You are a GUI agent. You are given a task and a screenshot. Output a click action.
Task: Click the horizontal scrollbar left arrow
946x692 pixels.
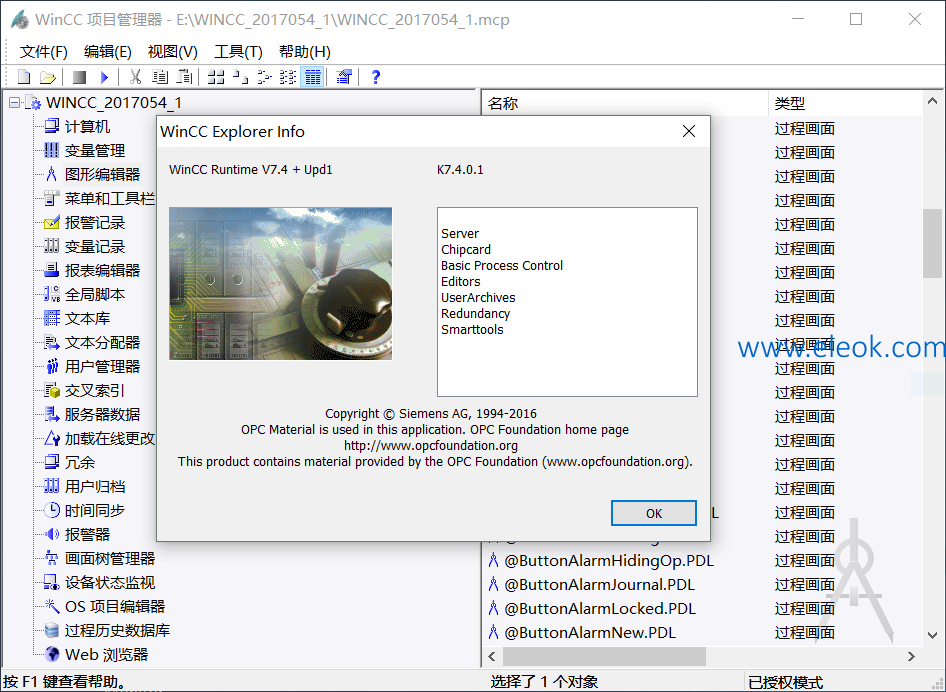click(x=492, y=656)
